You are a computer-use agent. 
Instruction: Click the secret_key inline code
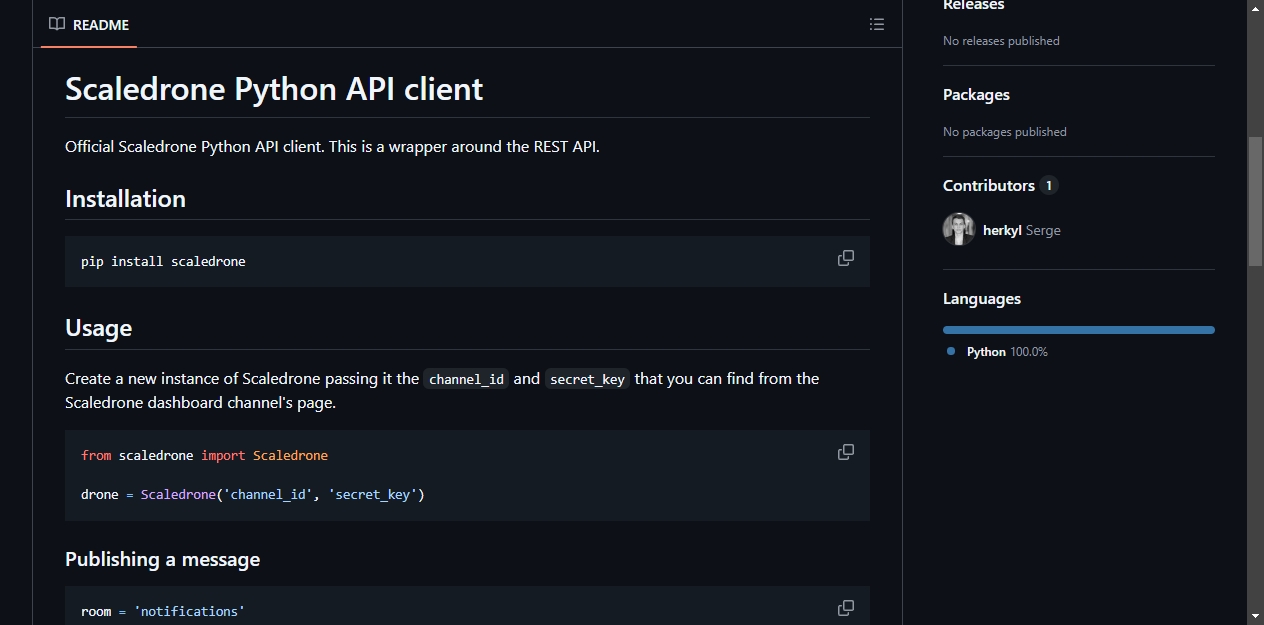click(587, 379)
